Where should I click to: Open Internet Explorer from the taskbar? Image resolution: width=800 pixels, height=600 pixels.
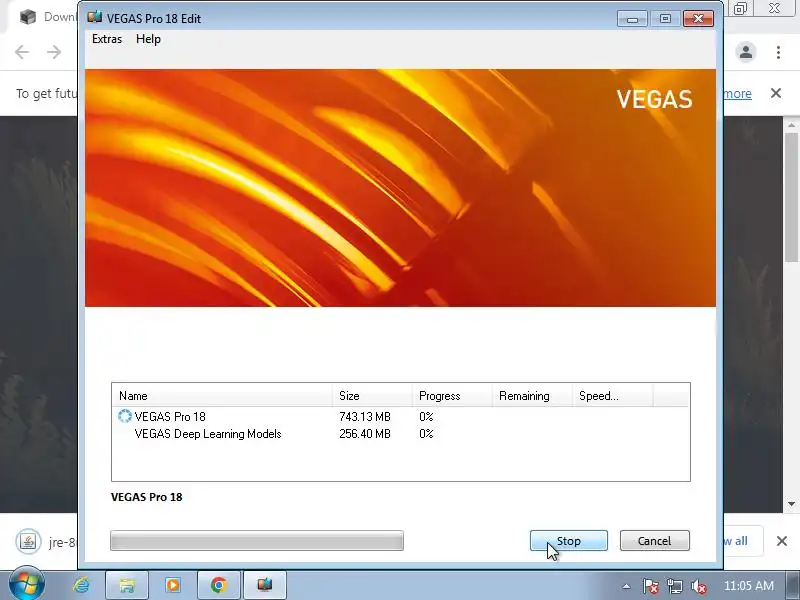pos(81,585)
